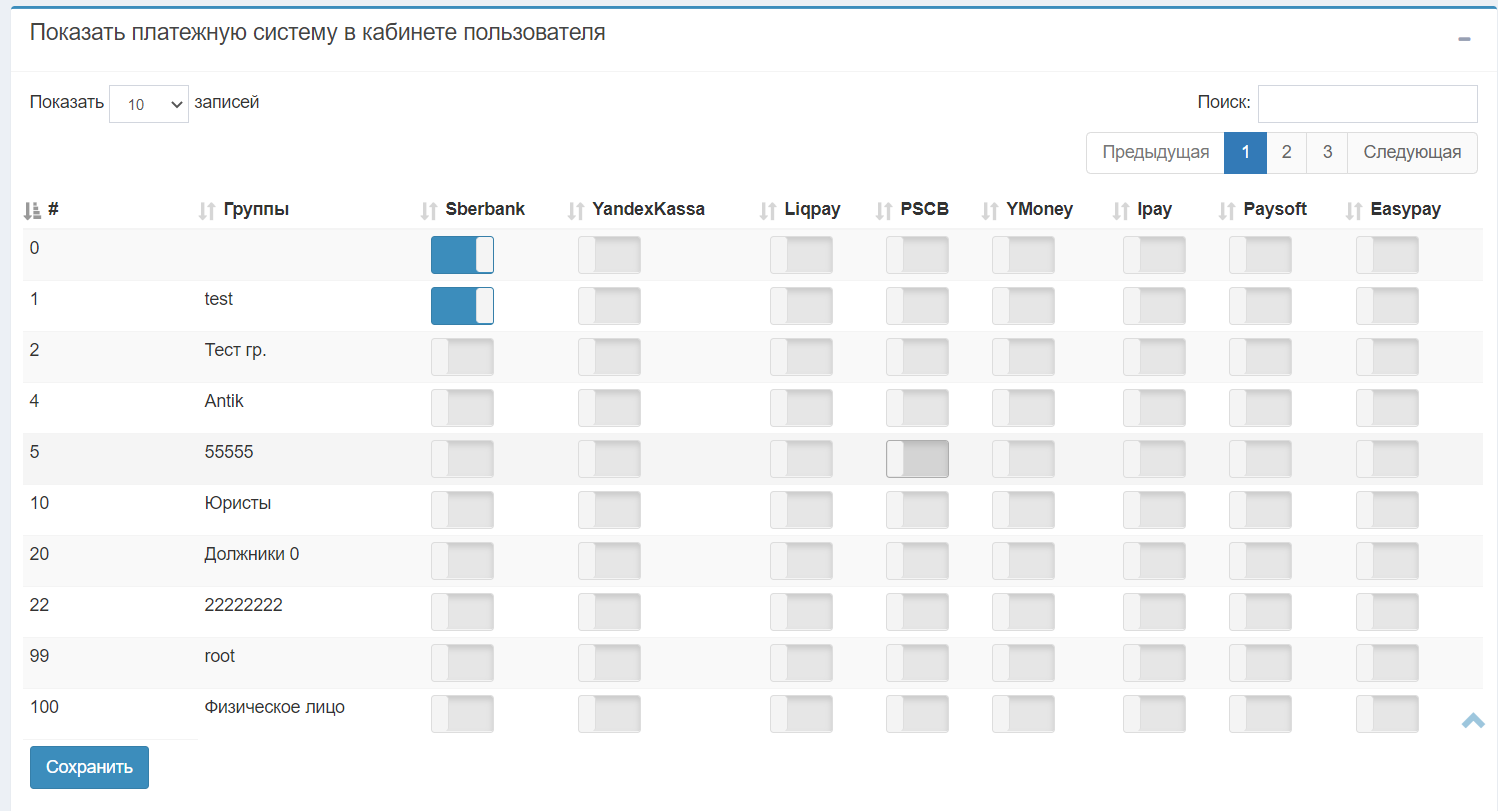Sort by Easypay column icon

(1354, 210)
